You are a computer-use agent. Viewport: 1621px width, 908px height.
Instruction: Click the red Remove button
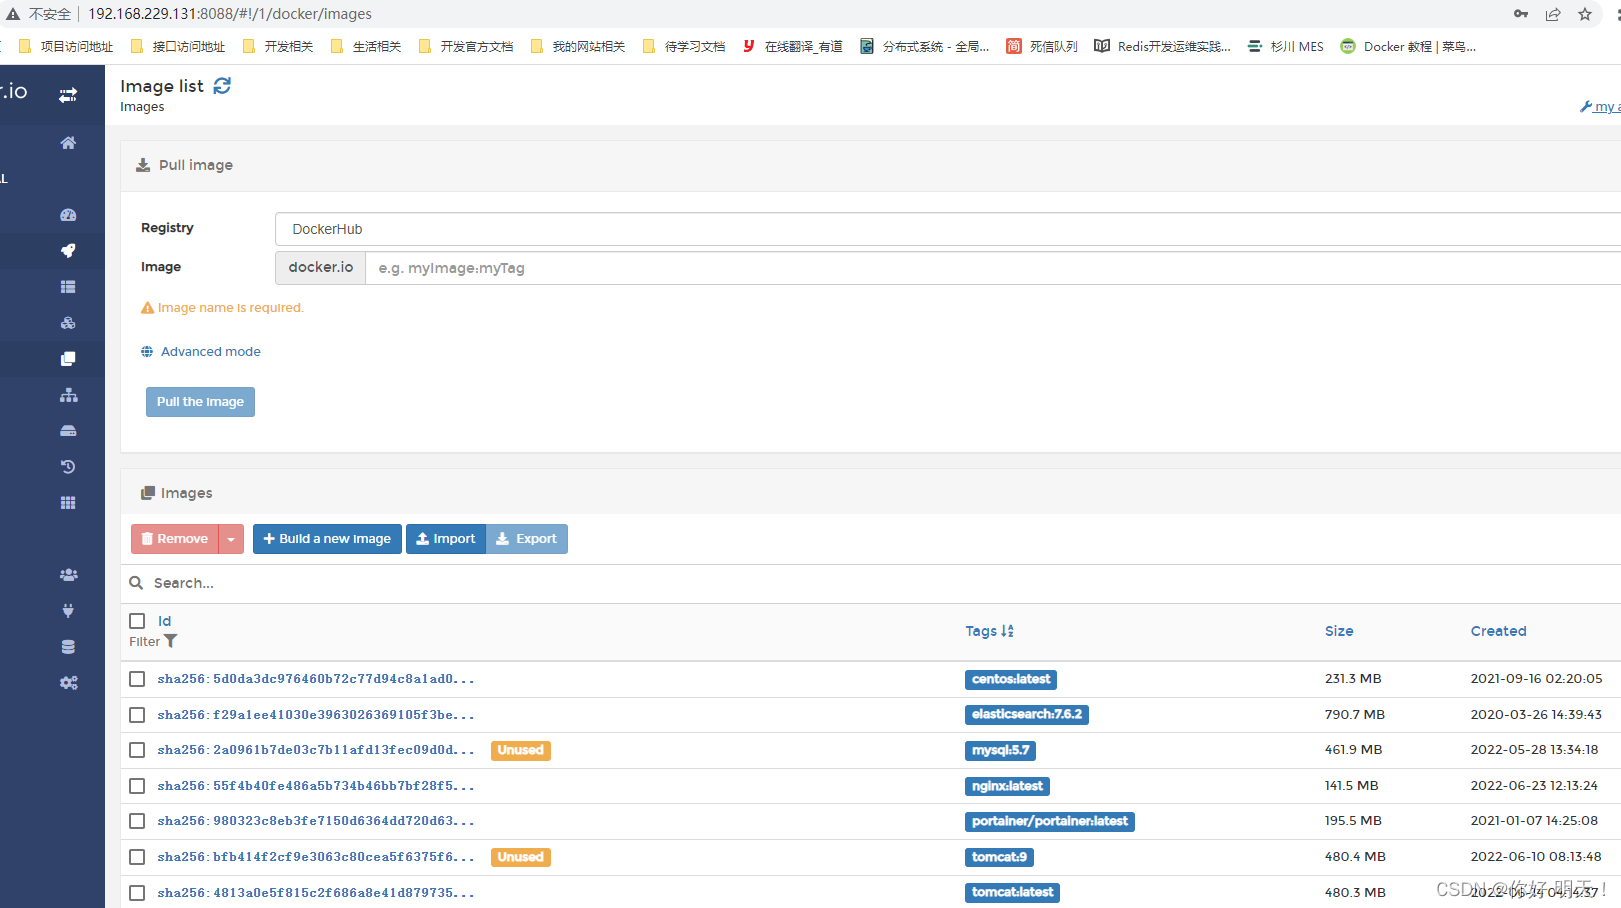point(175,539)
